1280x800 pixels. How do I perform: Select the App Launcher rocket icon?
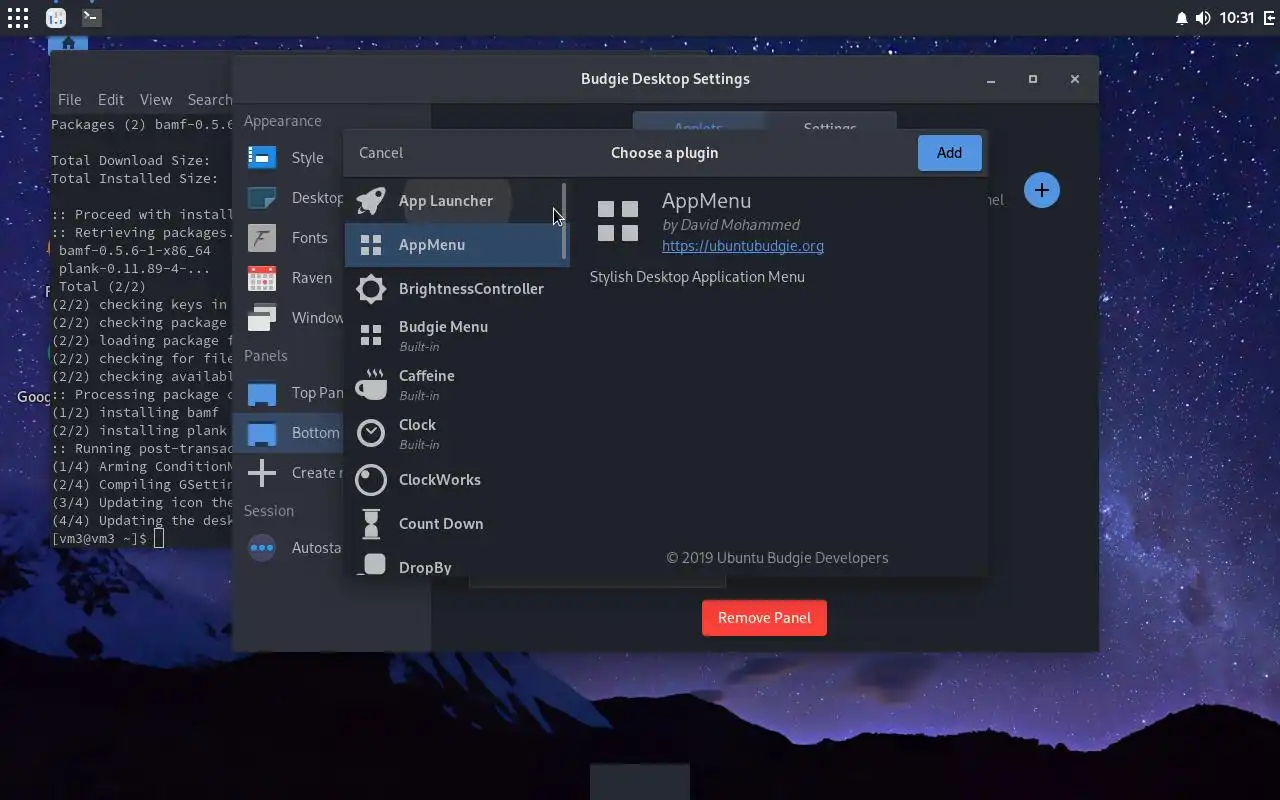[371, 201]
